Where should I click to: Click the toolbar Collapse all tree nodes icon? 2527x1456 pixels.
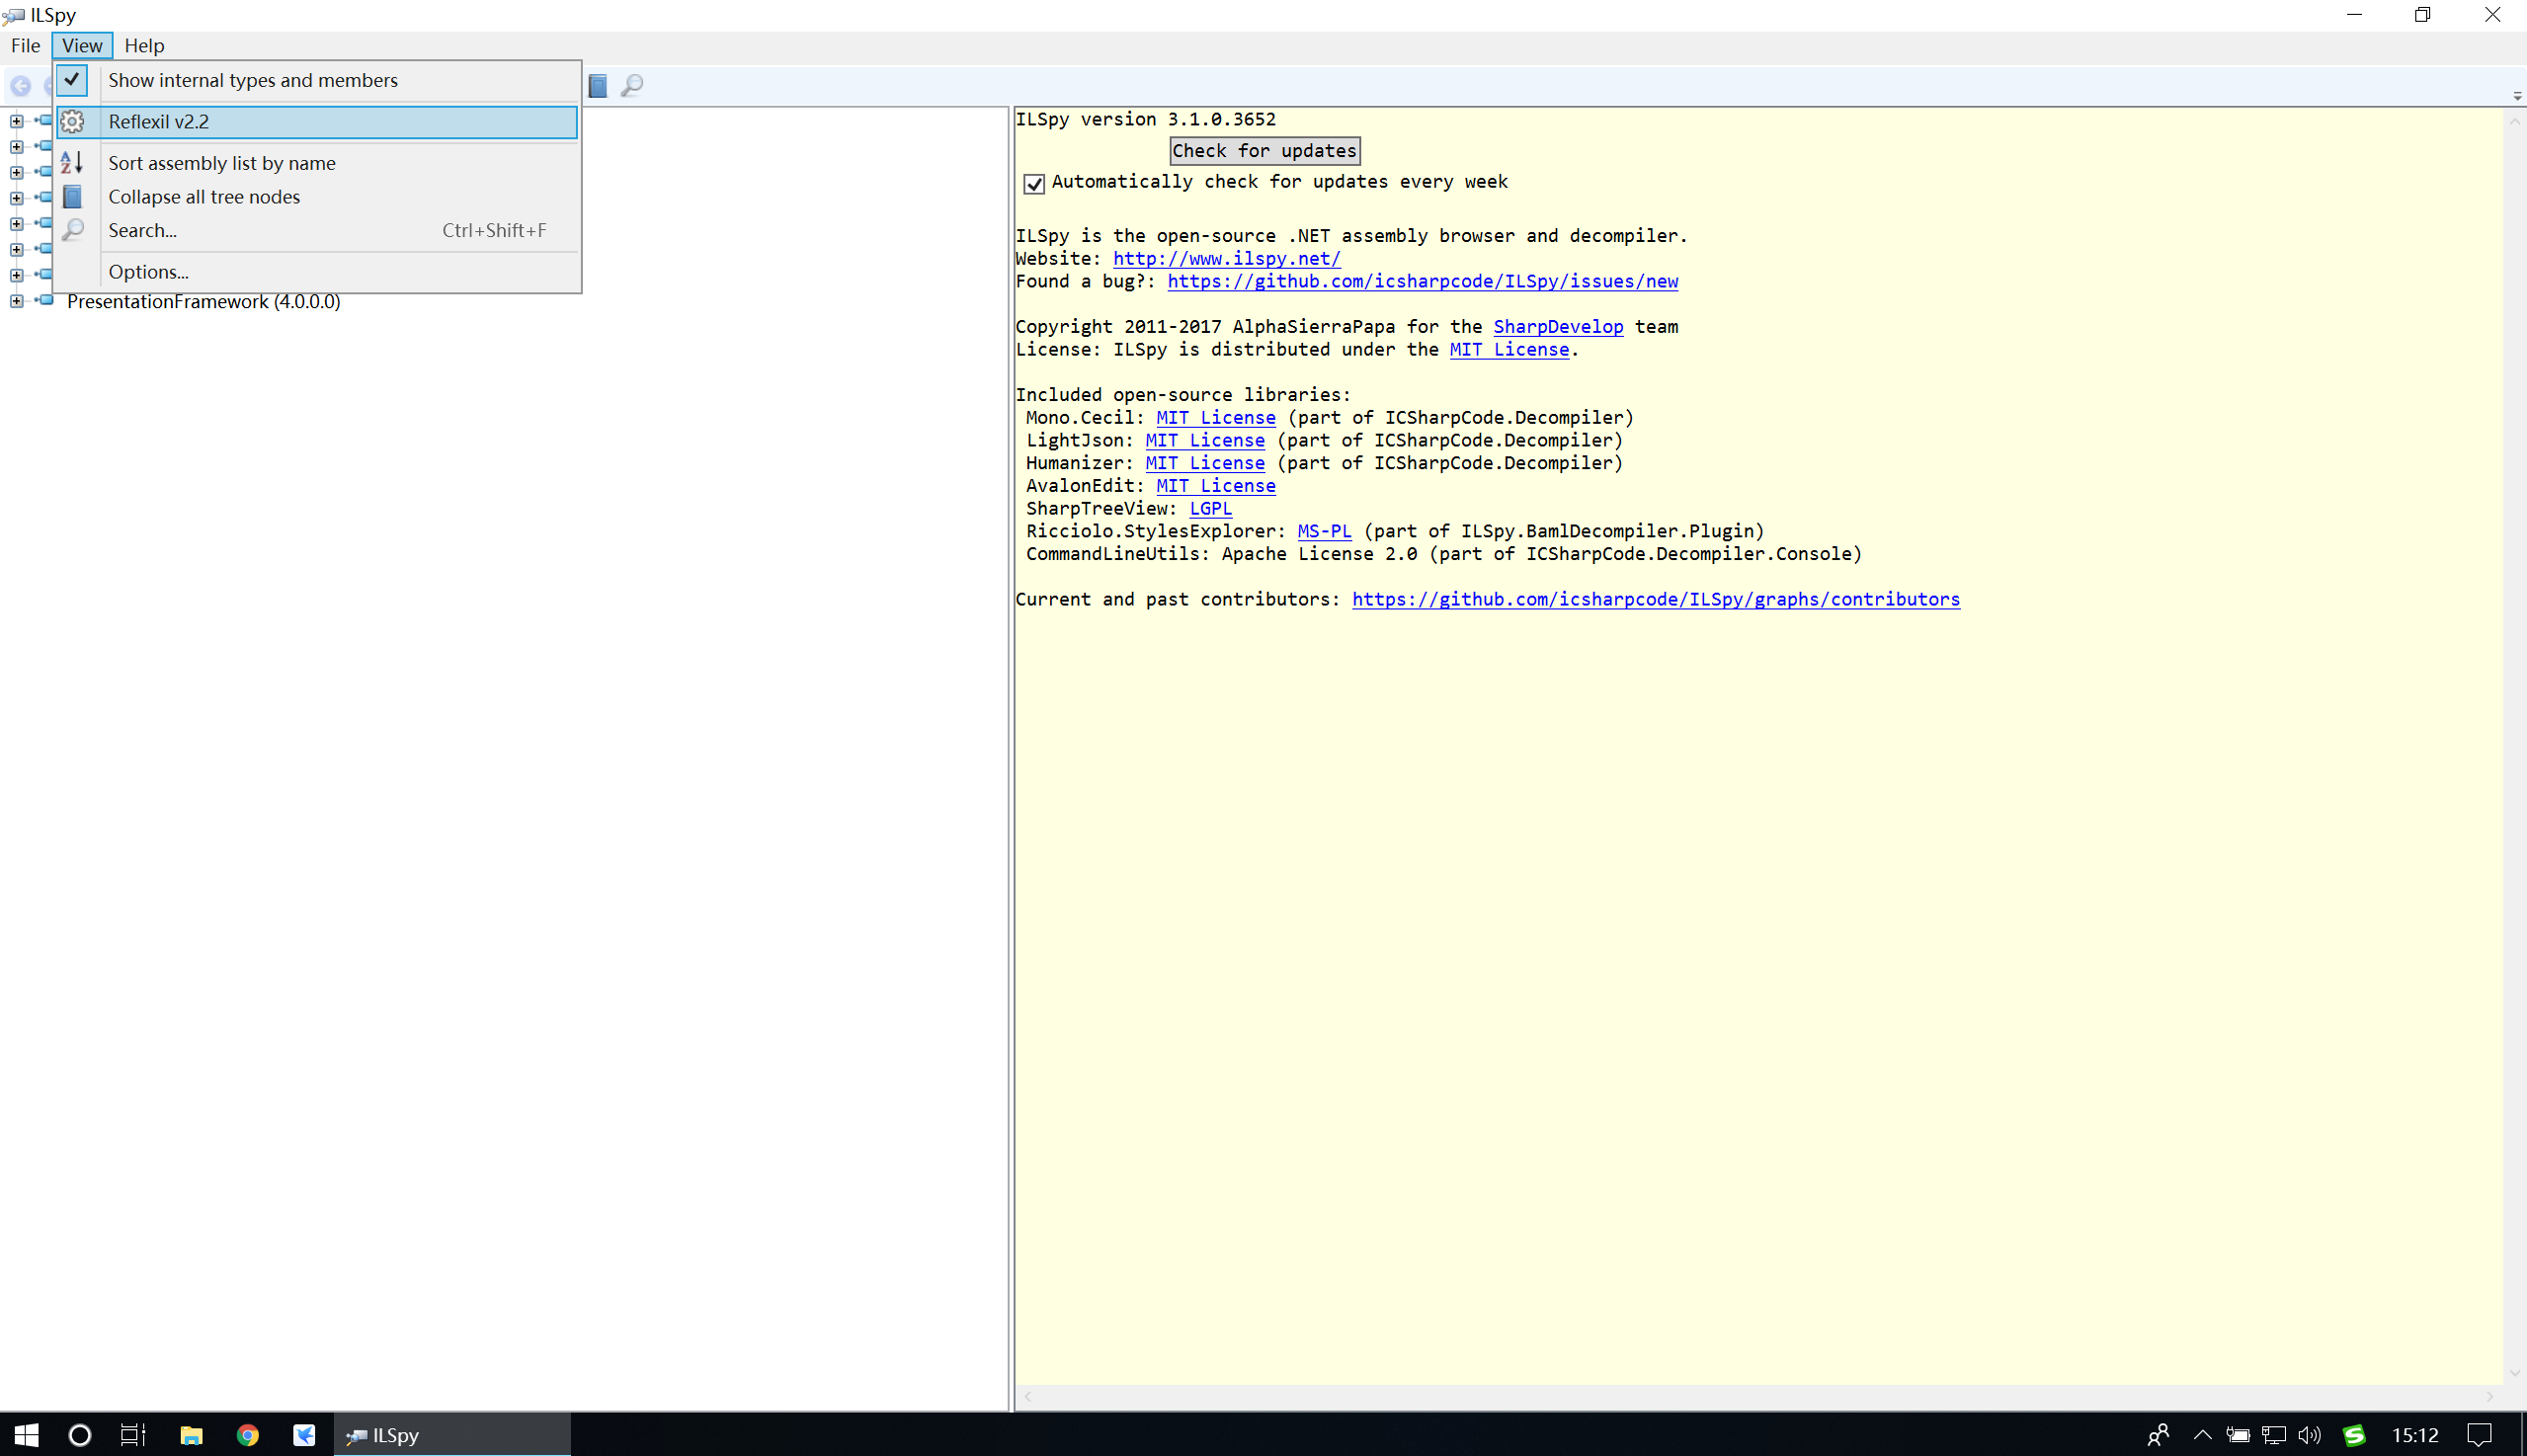[598, 86]
